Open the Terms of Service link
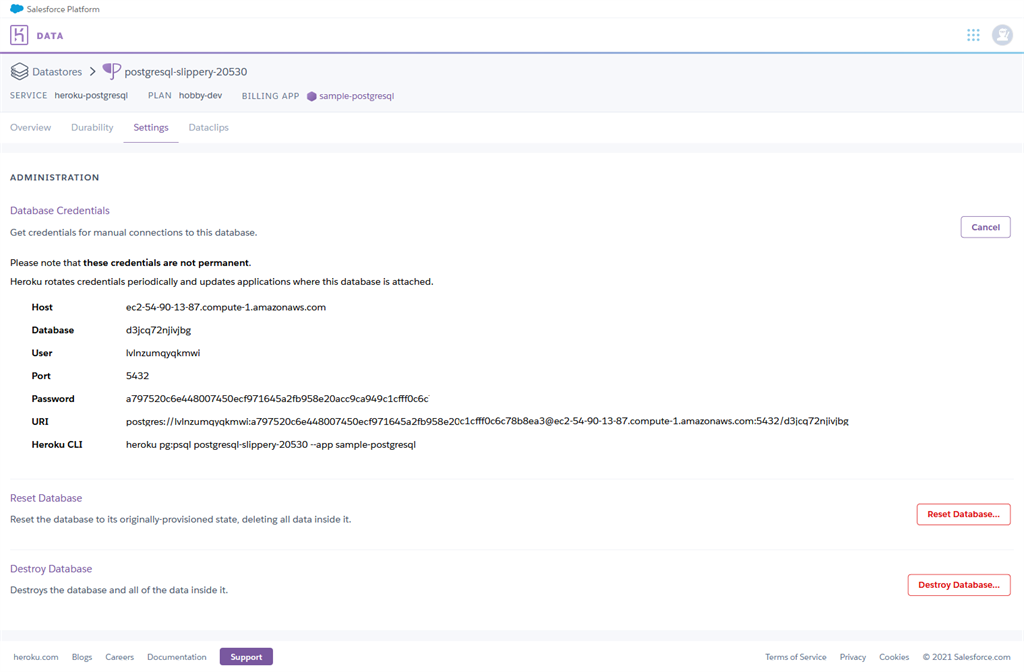Screen dimensions: 1024x672 coord(795,657)
